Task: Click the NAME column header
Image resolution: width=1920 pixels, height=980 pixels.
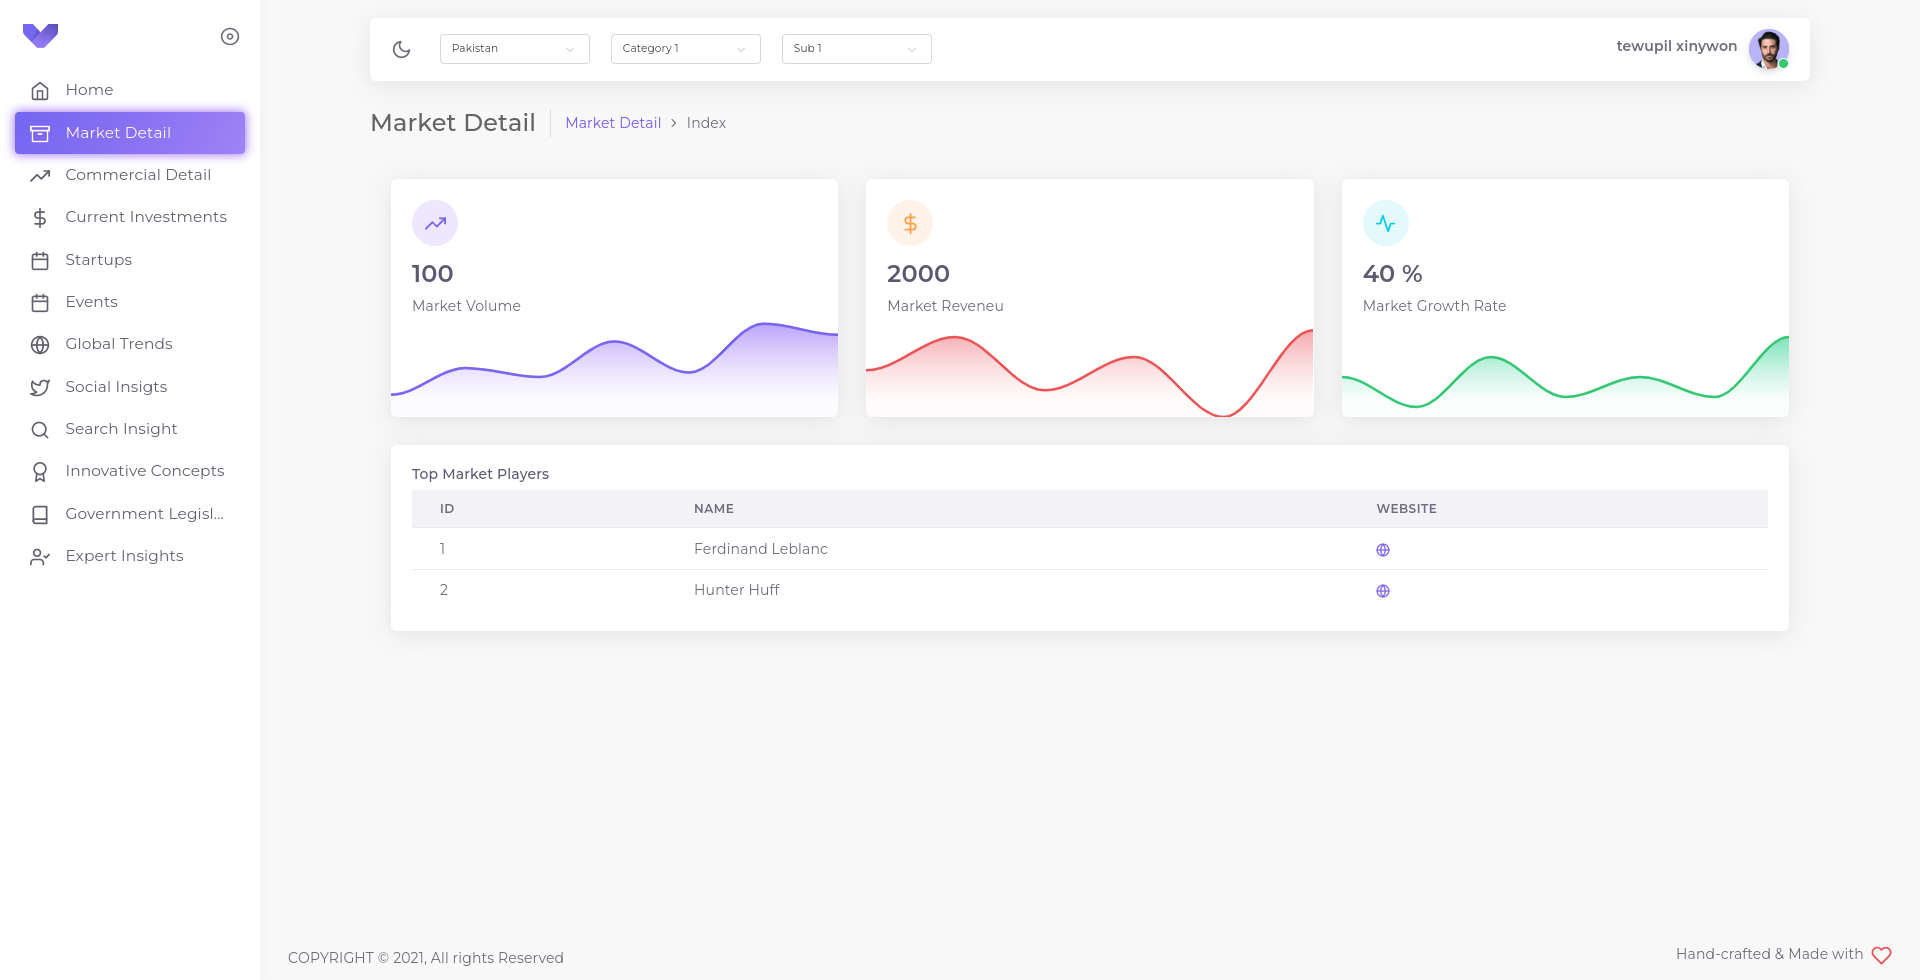Action: click(x=714, y=509)
